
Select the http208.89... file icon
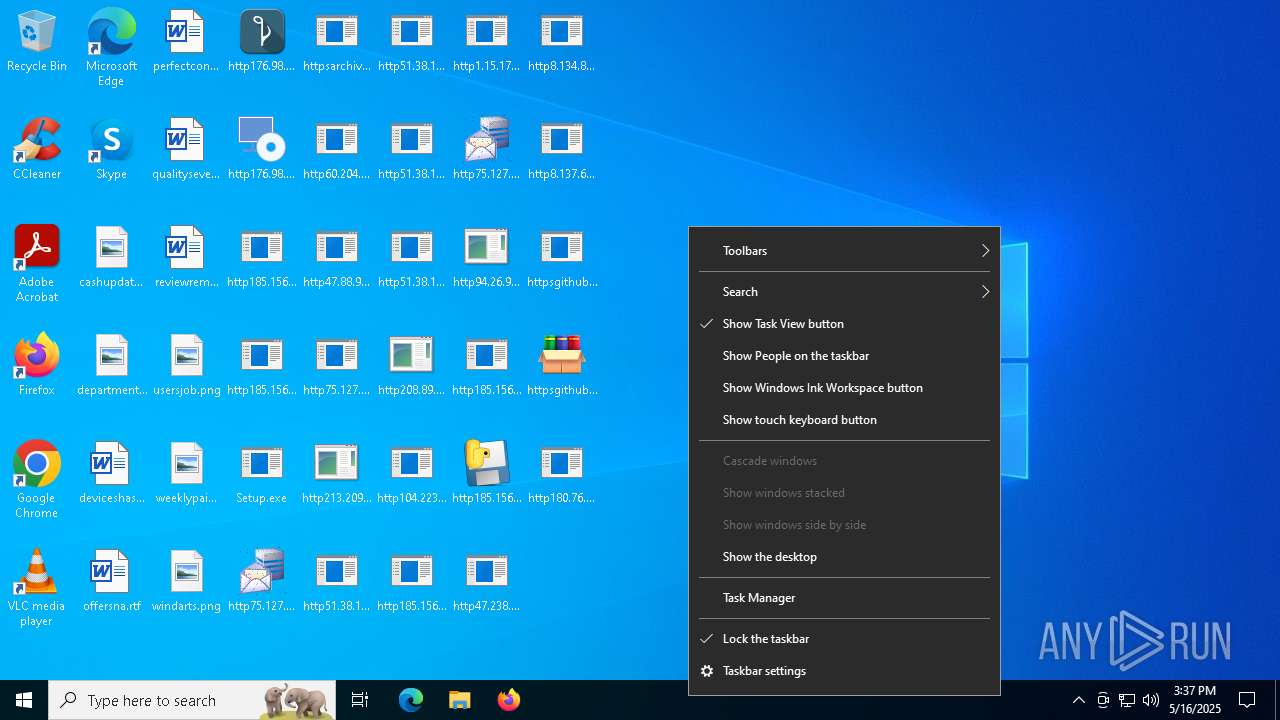pyautogui.click(x=411, y=366)
